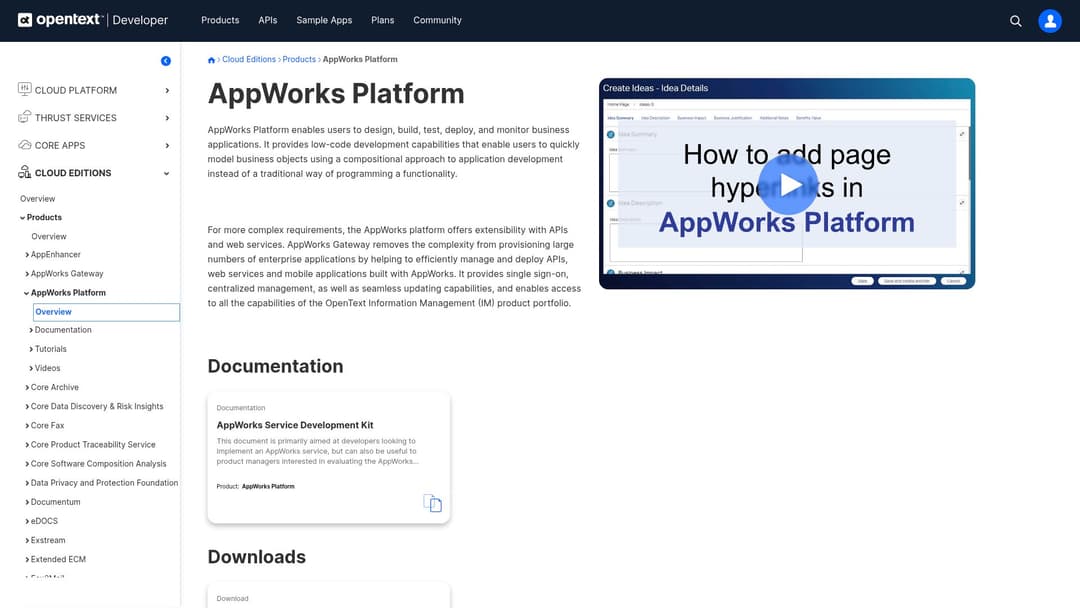This screenshot has width=1080, height=608.
Task: Open Overview under Products in sidebar
Action: coord(48,236)
